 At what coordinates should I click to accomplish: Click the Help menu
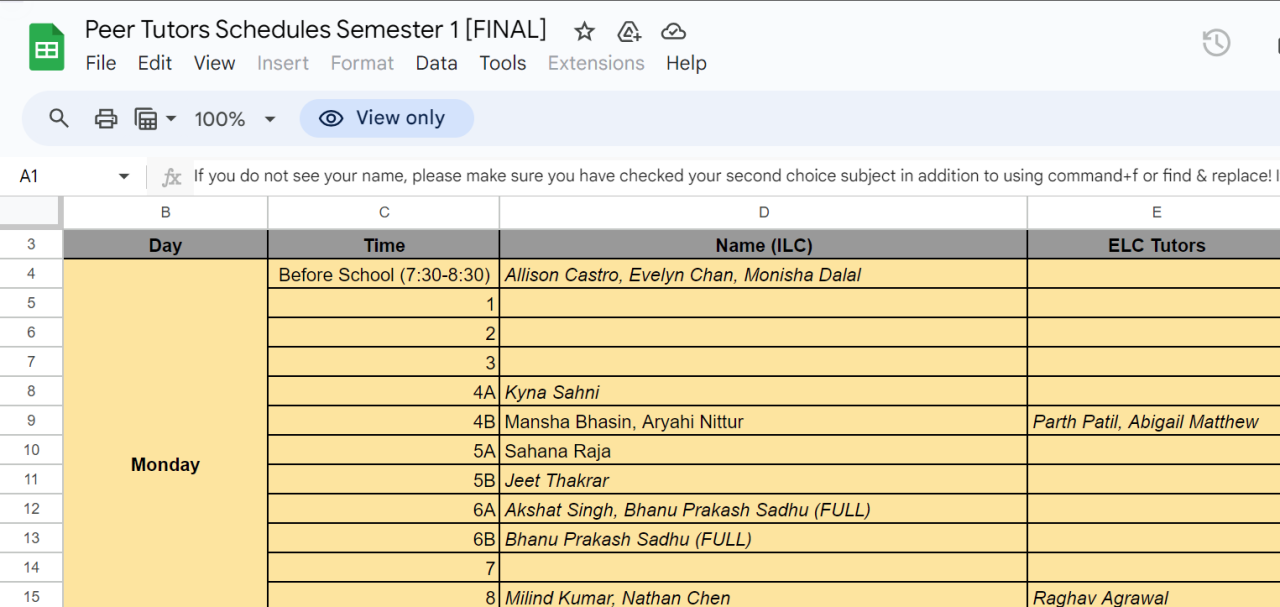pyautogui.click(x=686, y=63)
